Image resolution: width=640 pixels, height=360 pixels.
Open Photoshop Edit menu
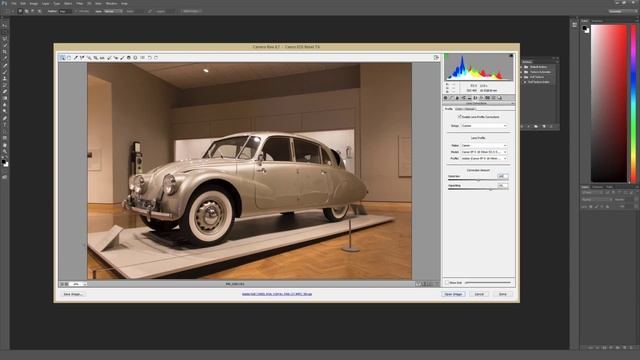[x=23, y=3]
